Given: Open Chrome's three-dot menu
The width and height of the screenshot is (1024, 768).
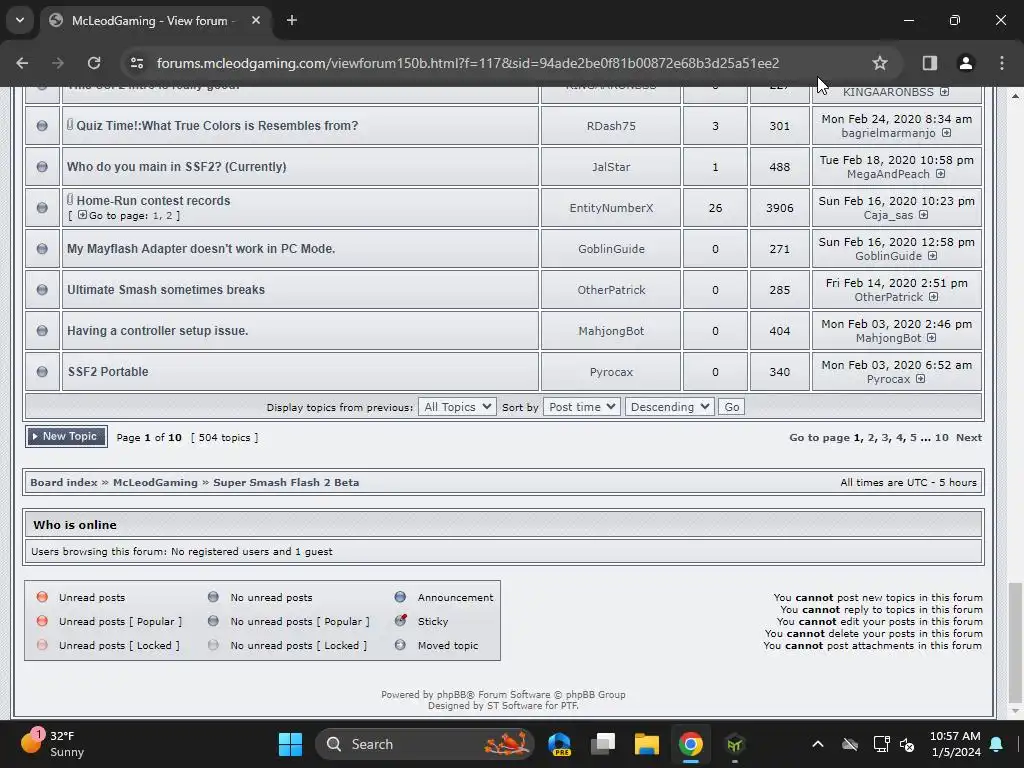Looking at the screenshot, I should coord(1002,63).
